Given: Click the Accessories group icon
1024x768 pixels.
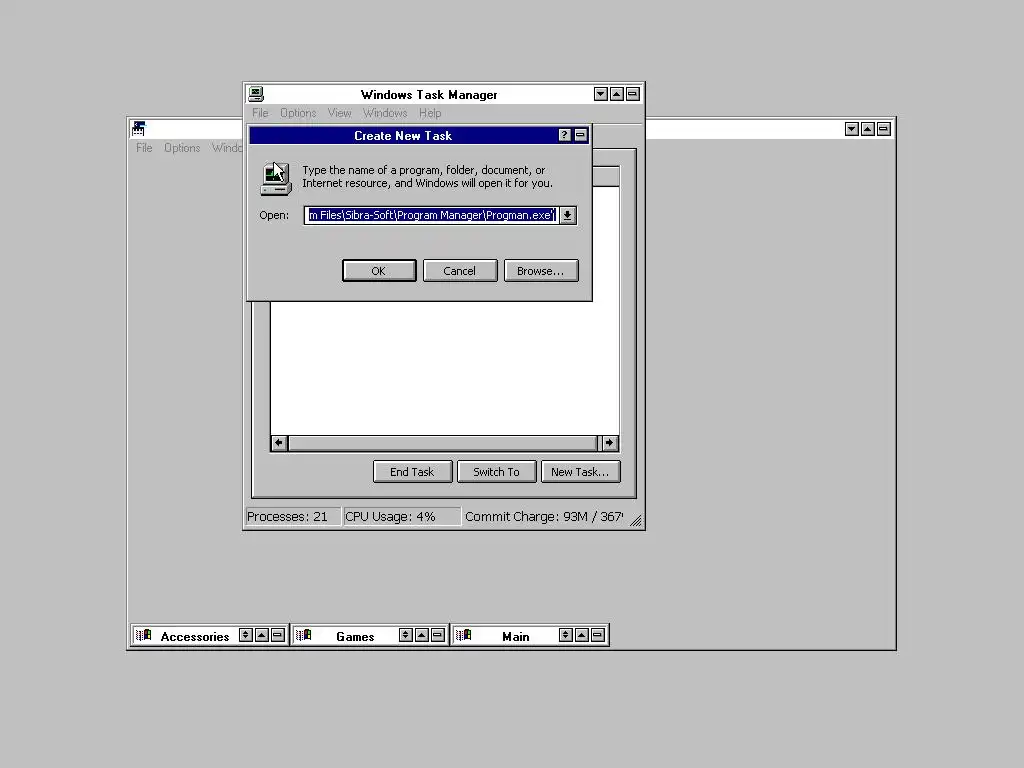Looking at the screenshot, I should (144, 635).
